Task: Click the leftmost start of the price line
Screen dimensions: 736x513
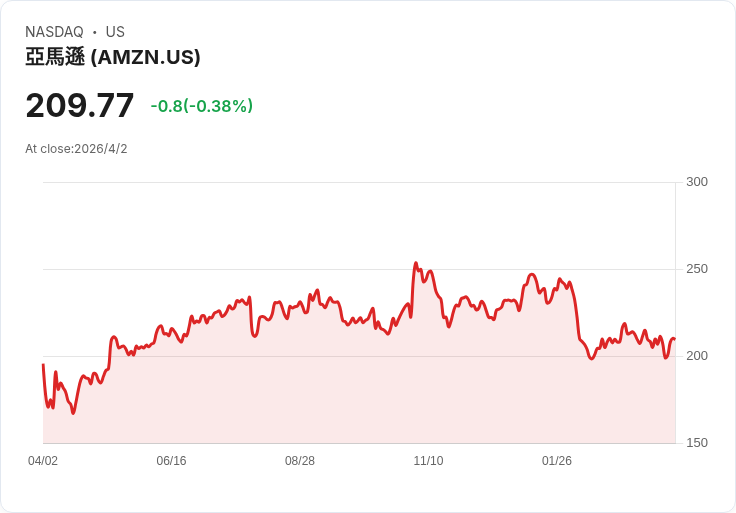Action: [x=43, y=365]
